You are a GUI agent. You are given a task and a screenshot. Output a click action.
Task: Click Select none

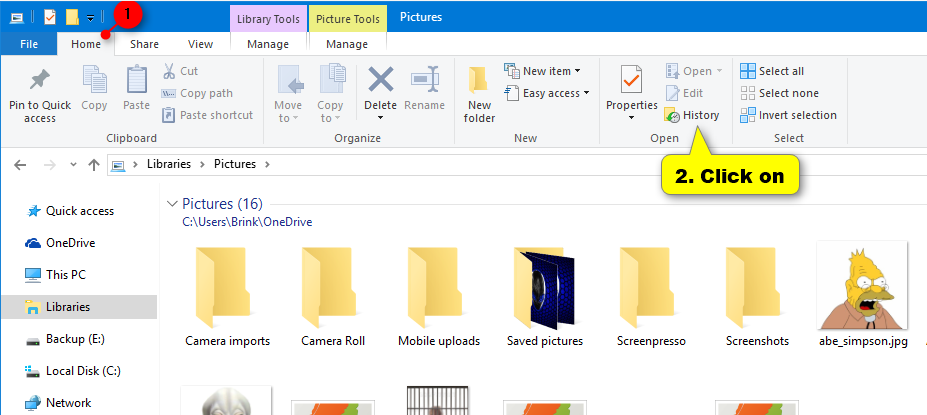(779, 93)
